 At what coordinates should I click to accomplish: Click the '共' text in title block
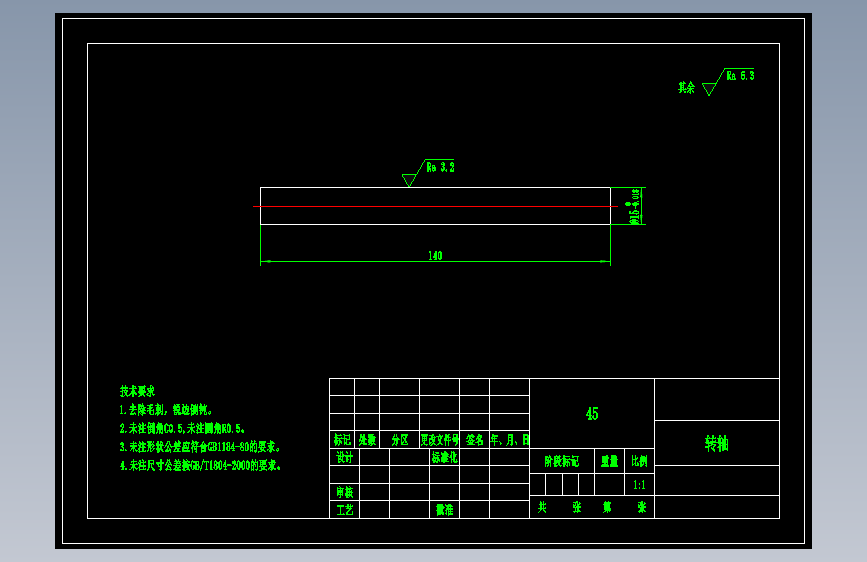(x=542, y=507)
